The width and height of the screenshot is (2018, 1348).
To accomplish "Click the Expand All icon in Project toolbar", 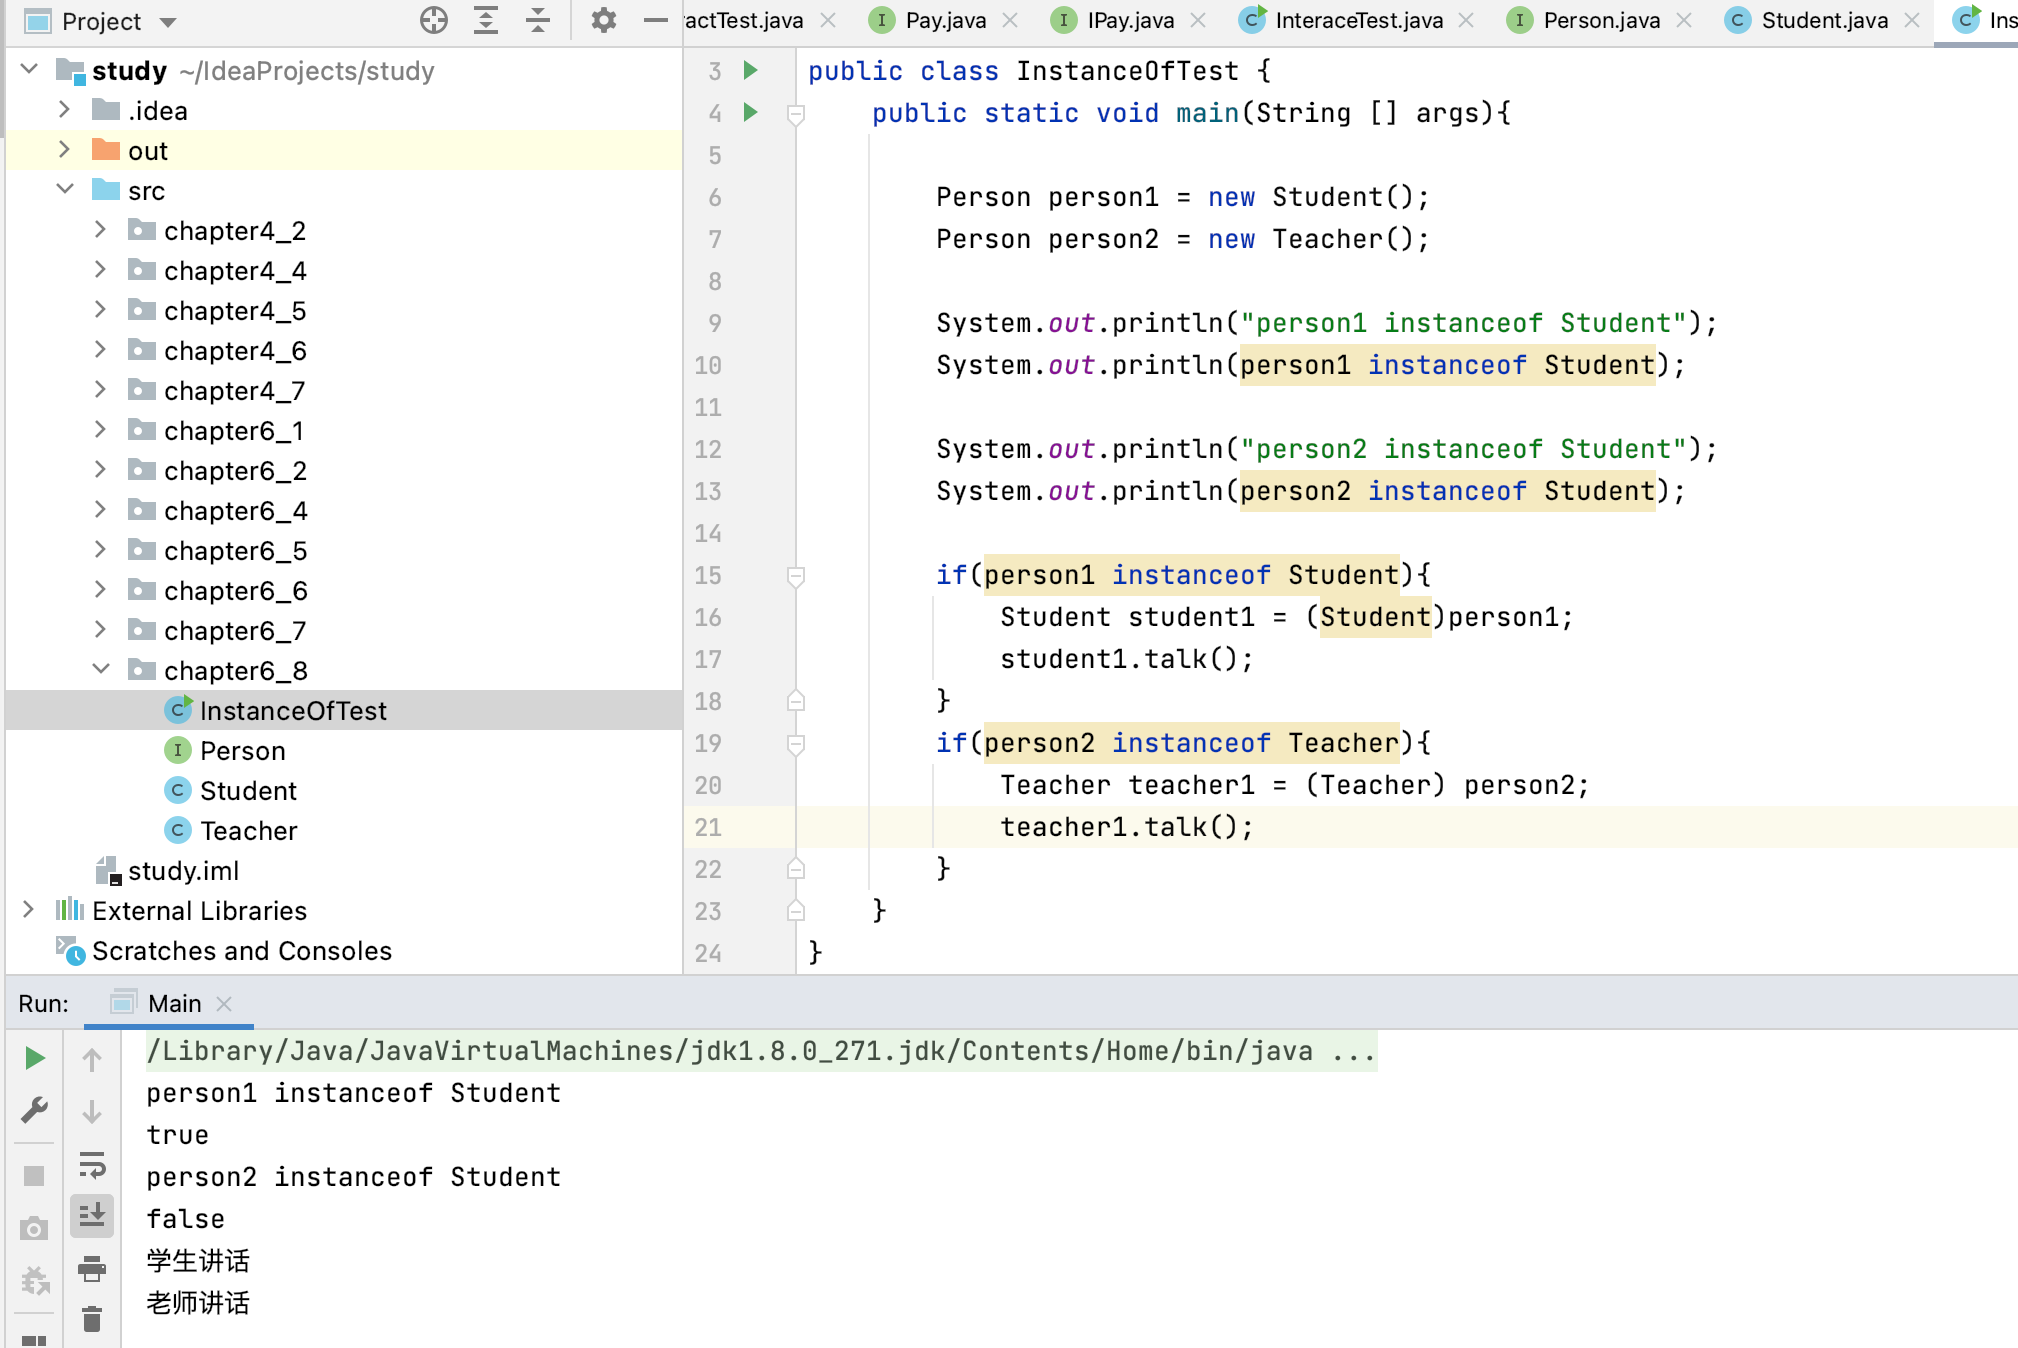I will point(486,20).
